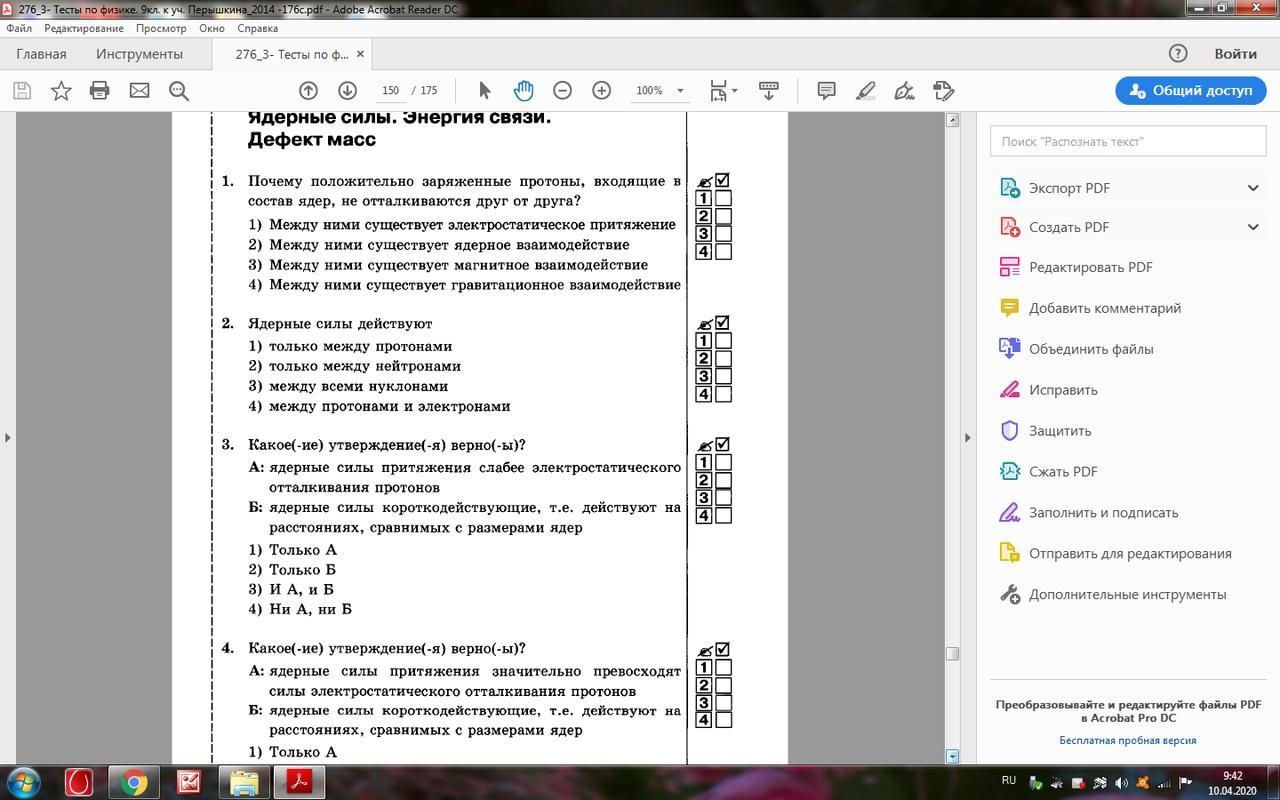1280x800 pixels.
Task: Click the Поиск Распознать текст search field
Action: click(x=1127, y=141)
